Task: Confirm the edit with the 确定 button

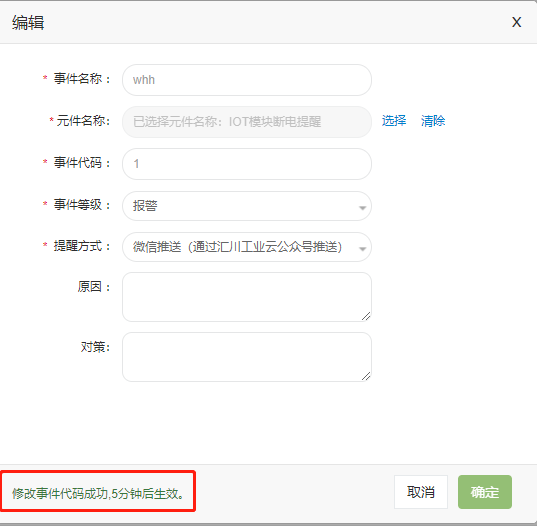Action: [x=485, y=492]
